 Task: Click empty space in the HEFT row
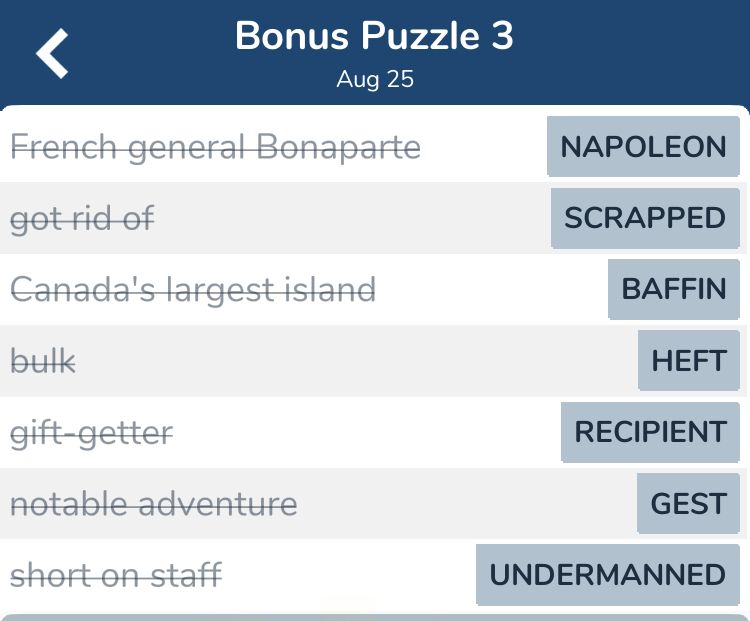coord(356,361)
